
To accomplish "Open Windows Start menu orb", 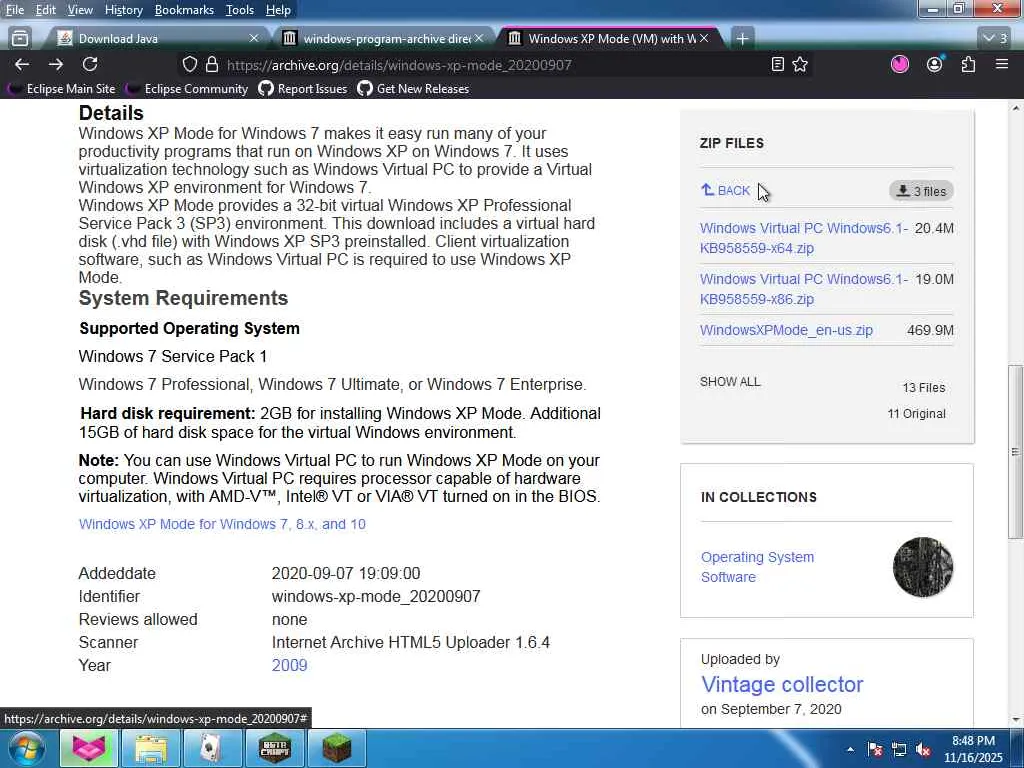I will [27, 748].
